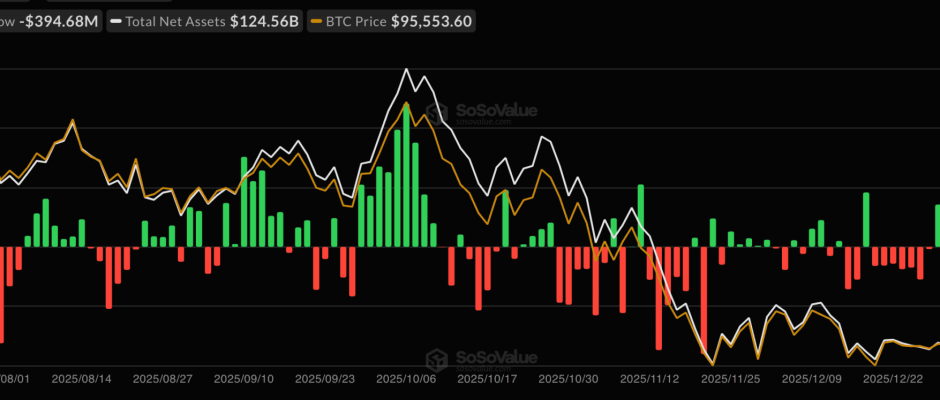Select the 2025/12/22 date label
The height and width of the screenshot is (400, 940).
[x=894, y=380]
